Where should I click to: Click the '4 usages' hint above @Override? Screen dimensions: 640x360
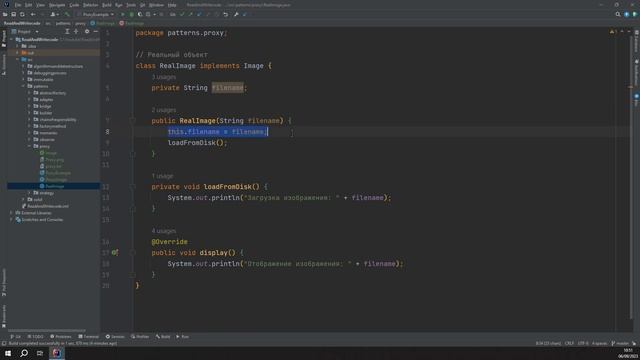click(x=164, y=231)
